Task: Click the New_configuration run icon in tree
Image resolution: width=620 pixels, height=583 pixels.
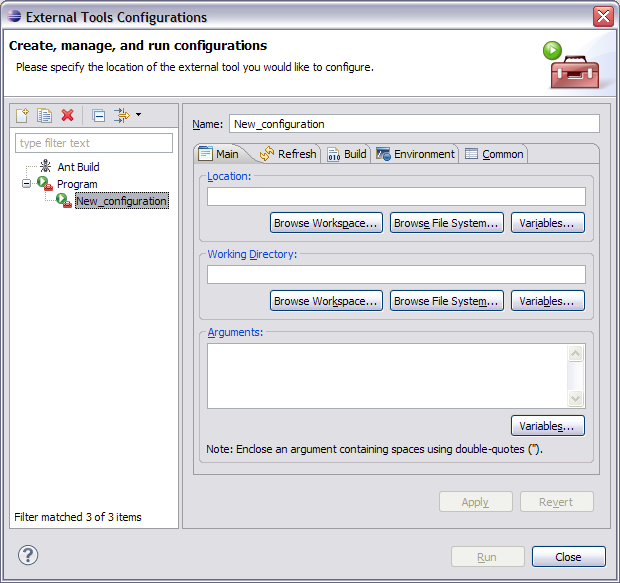Action: 64,200
